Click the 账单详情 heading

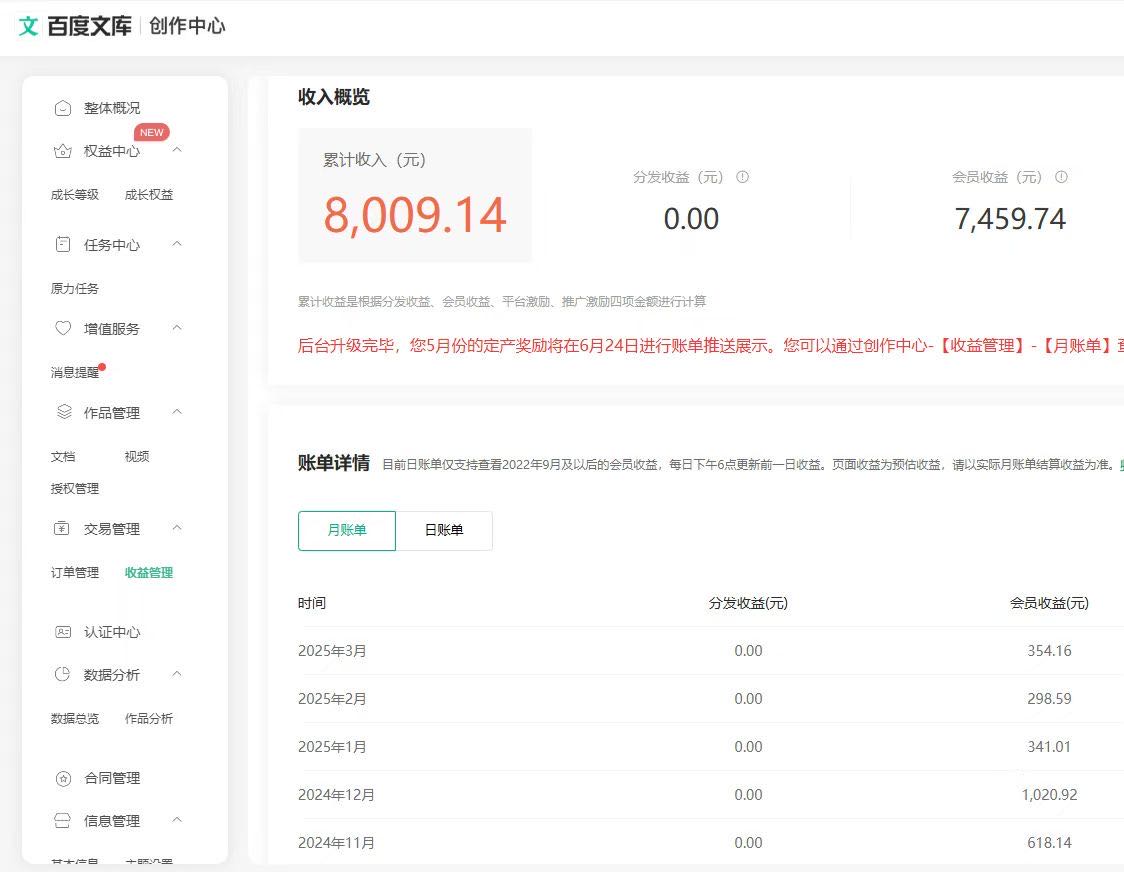point(334,463)
